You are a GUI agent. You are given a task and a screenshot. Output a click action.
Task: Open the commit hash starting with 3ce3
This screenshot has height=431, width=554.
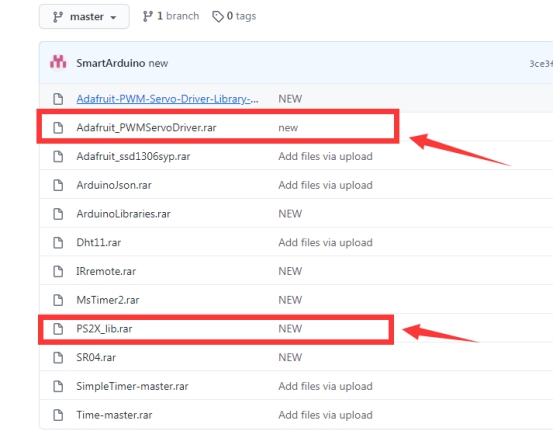[541, 64]
